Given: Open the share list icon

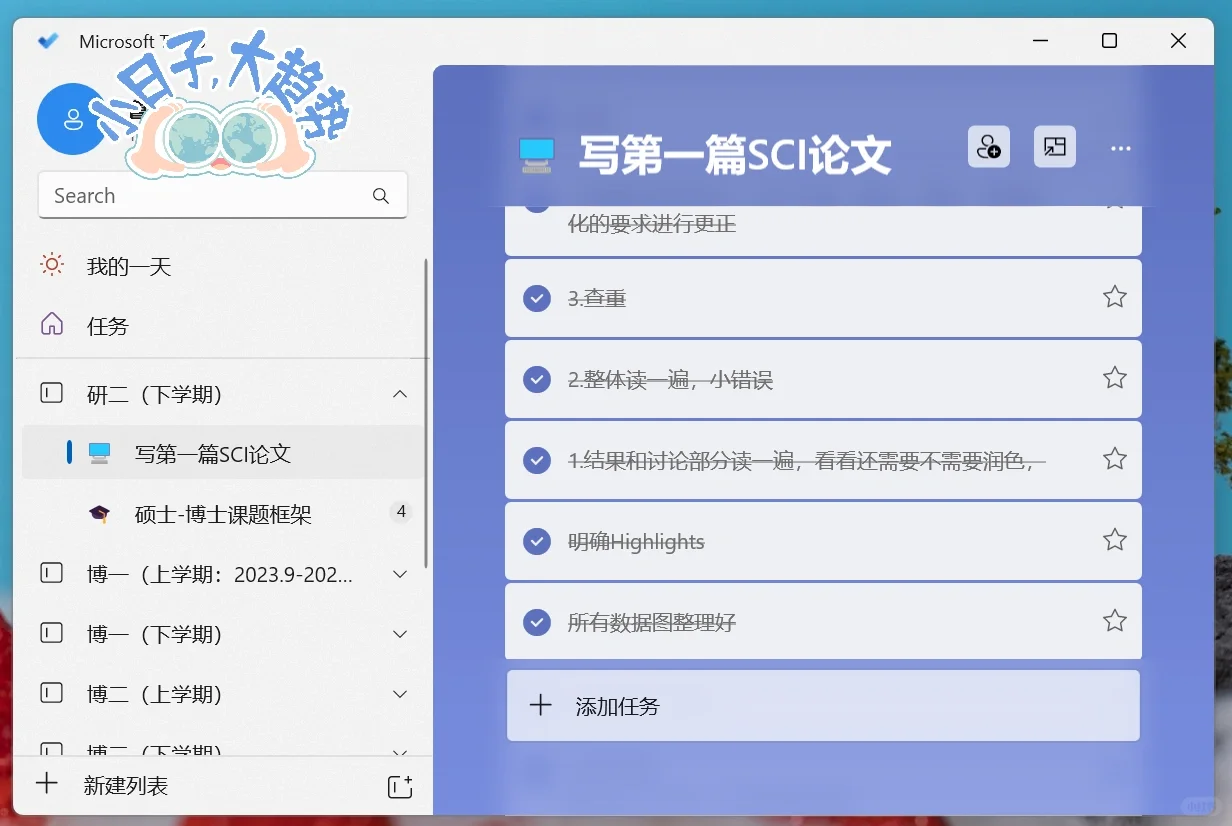Looking at the screenshot, I should (x=988, y=147).
